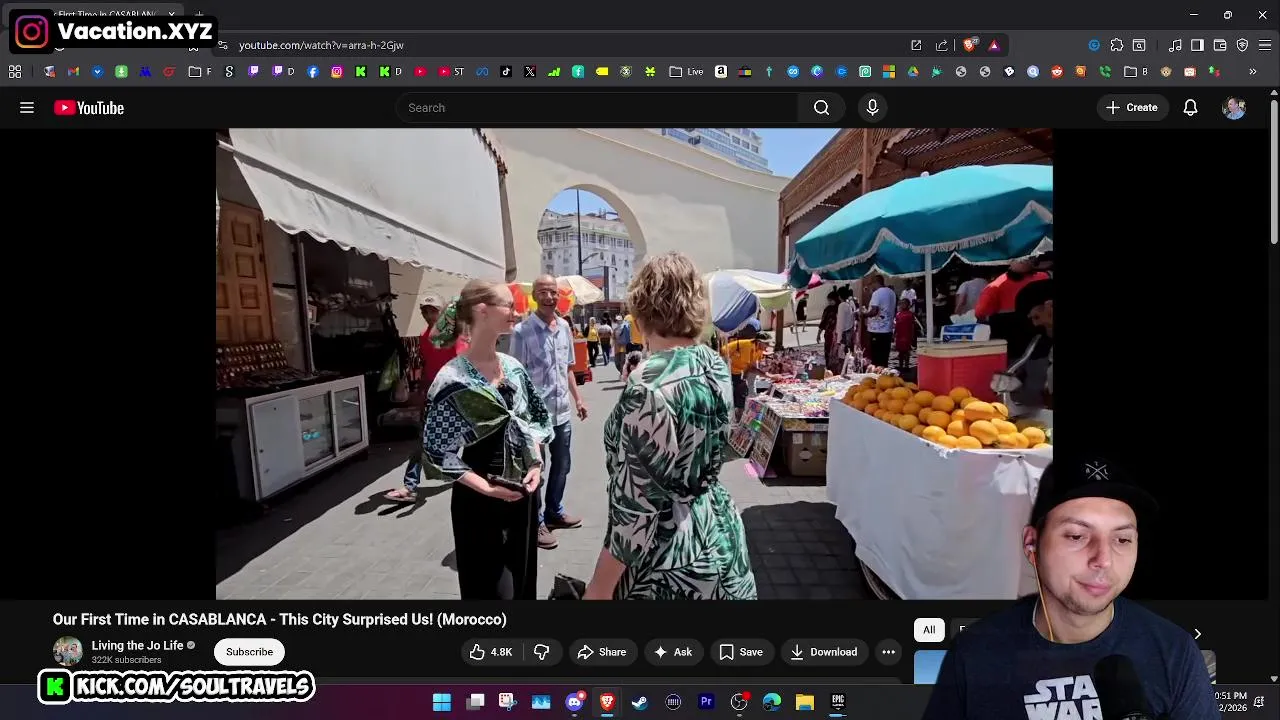1280x720 pixels.
Task: Click the Brave Rewards triangle icon
Action: [994, 45]
